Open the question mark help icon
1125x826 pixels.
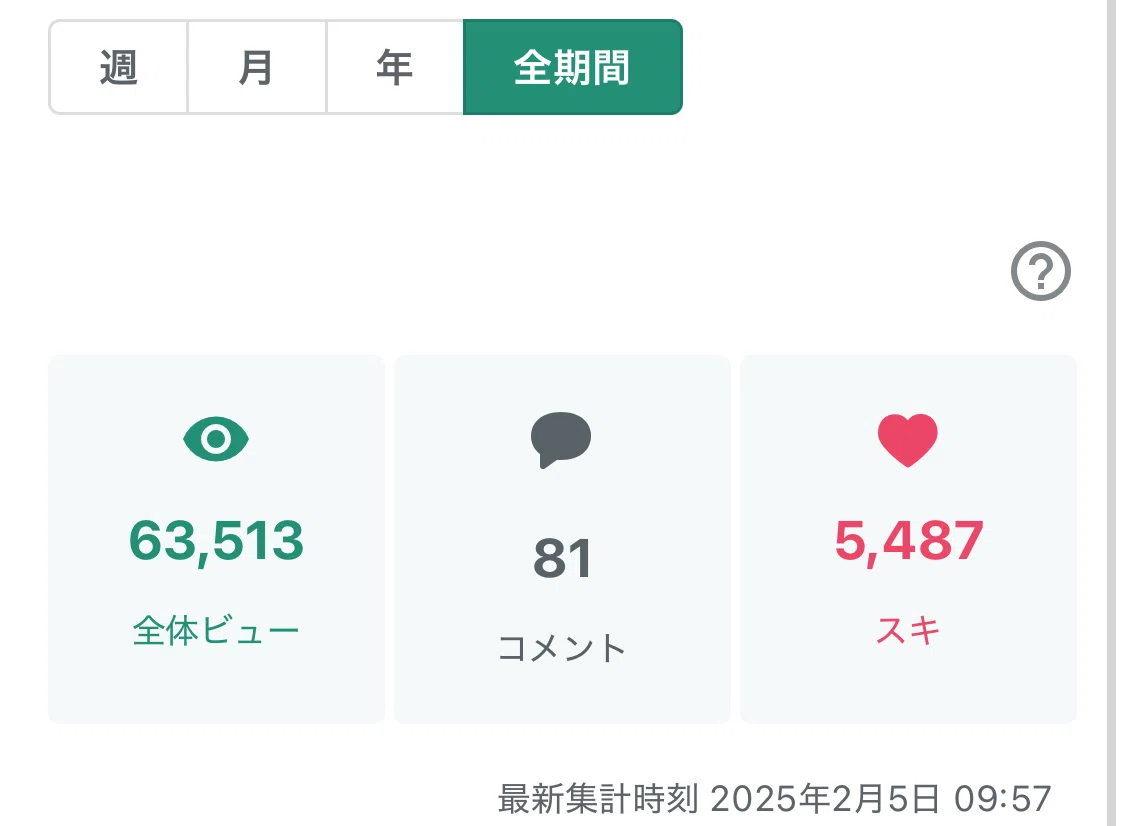(x=1040, y=271)
